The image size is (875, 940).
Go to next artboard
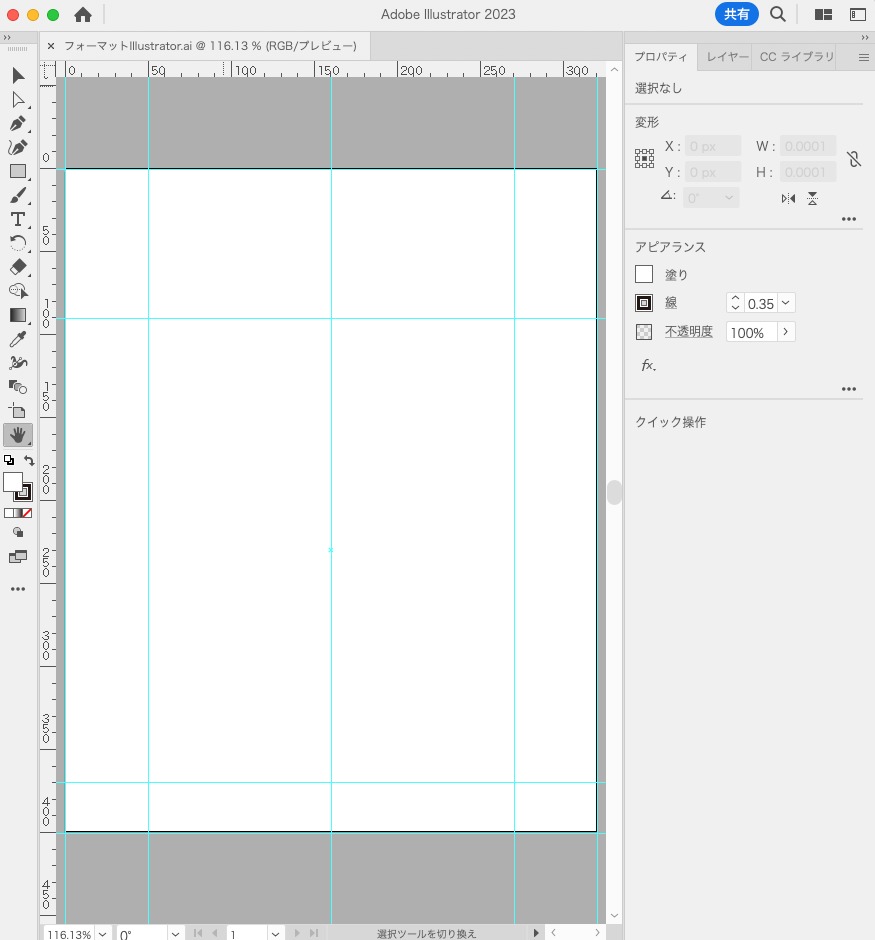pyautogui.click(x=297, y=933)
